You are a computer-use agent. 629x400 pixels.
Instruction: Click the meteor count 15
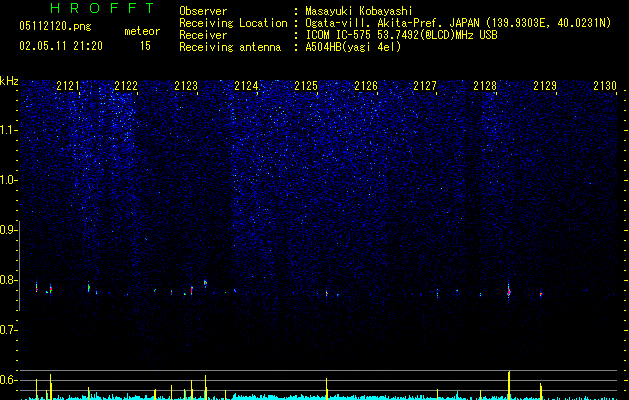145,46
